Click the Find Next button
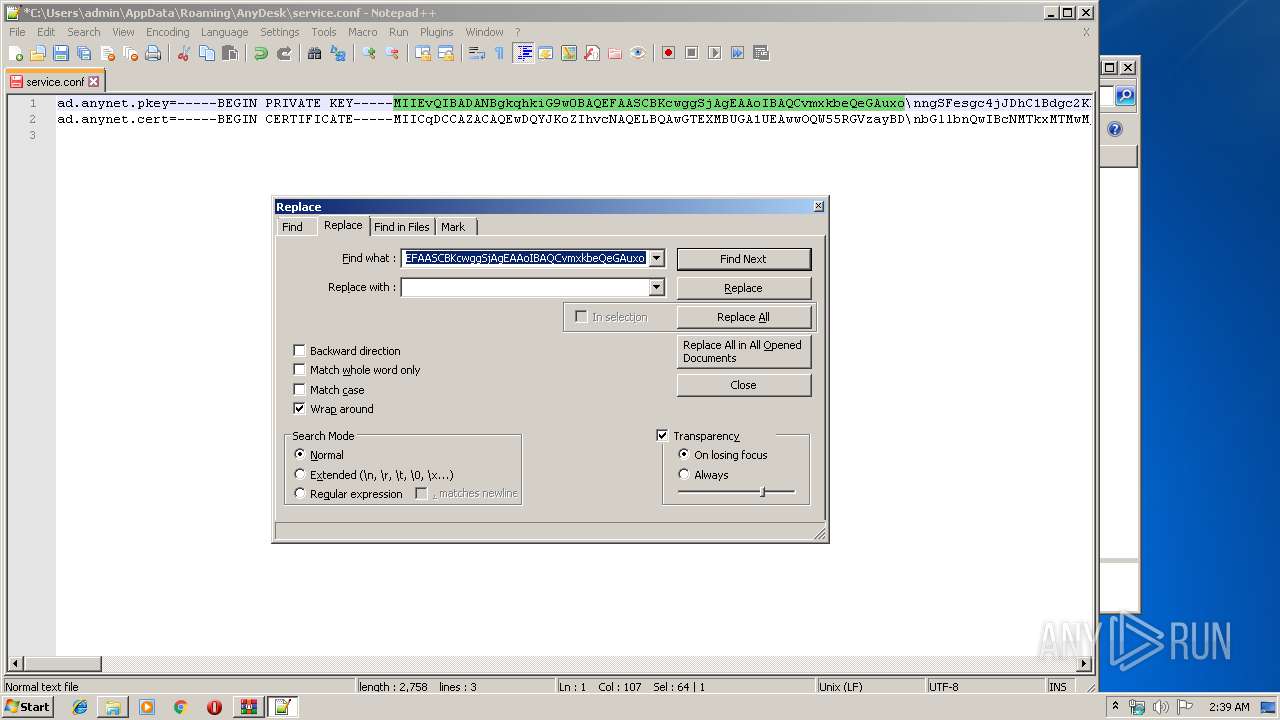The image size is (1280, 720). (x=743, y=259)
